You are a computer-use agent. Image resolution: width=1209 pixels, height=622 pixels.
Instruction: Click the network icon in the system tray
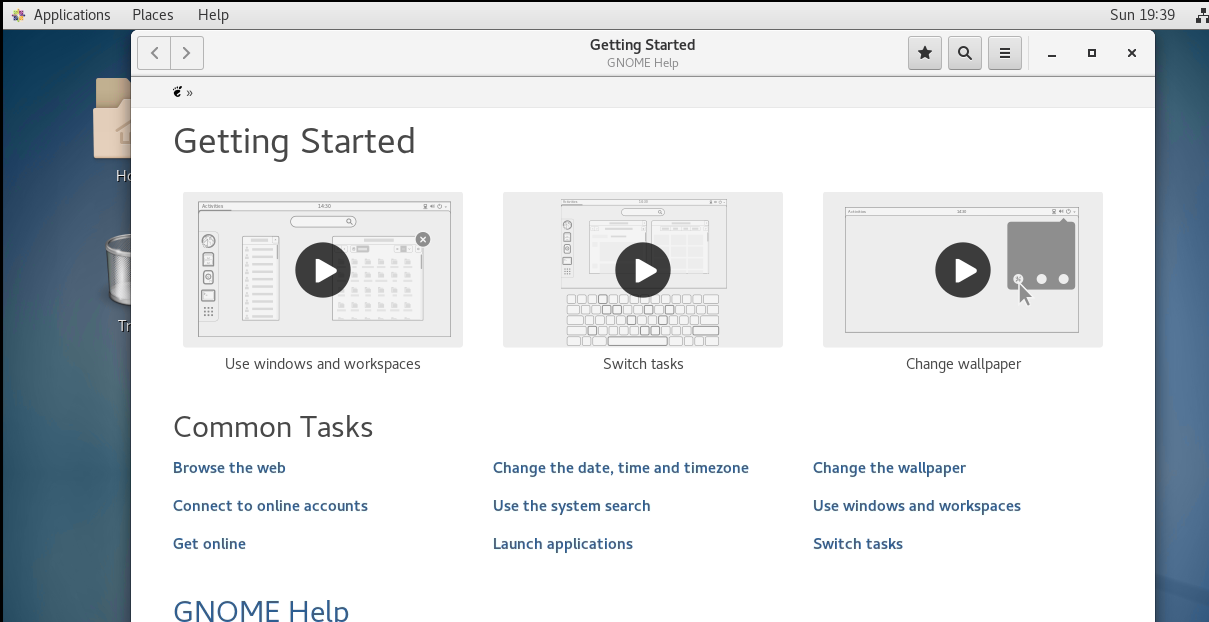pyautogui.click(x=1200, y=15)
